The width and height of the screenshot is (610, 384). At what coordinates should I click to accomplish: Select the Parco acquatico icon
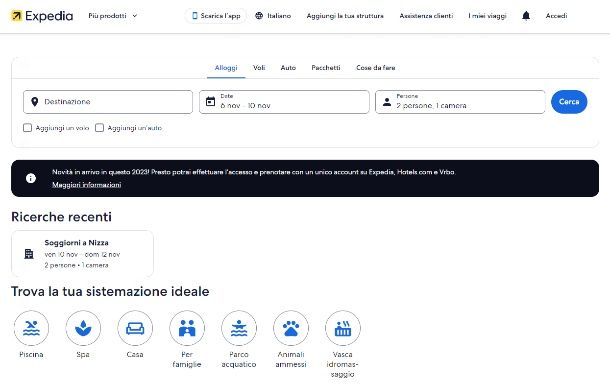tap(239, 328)
